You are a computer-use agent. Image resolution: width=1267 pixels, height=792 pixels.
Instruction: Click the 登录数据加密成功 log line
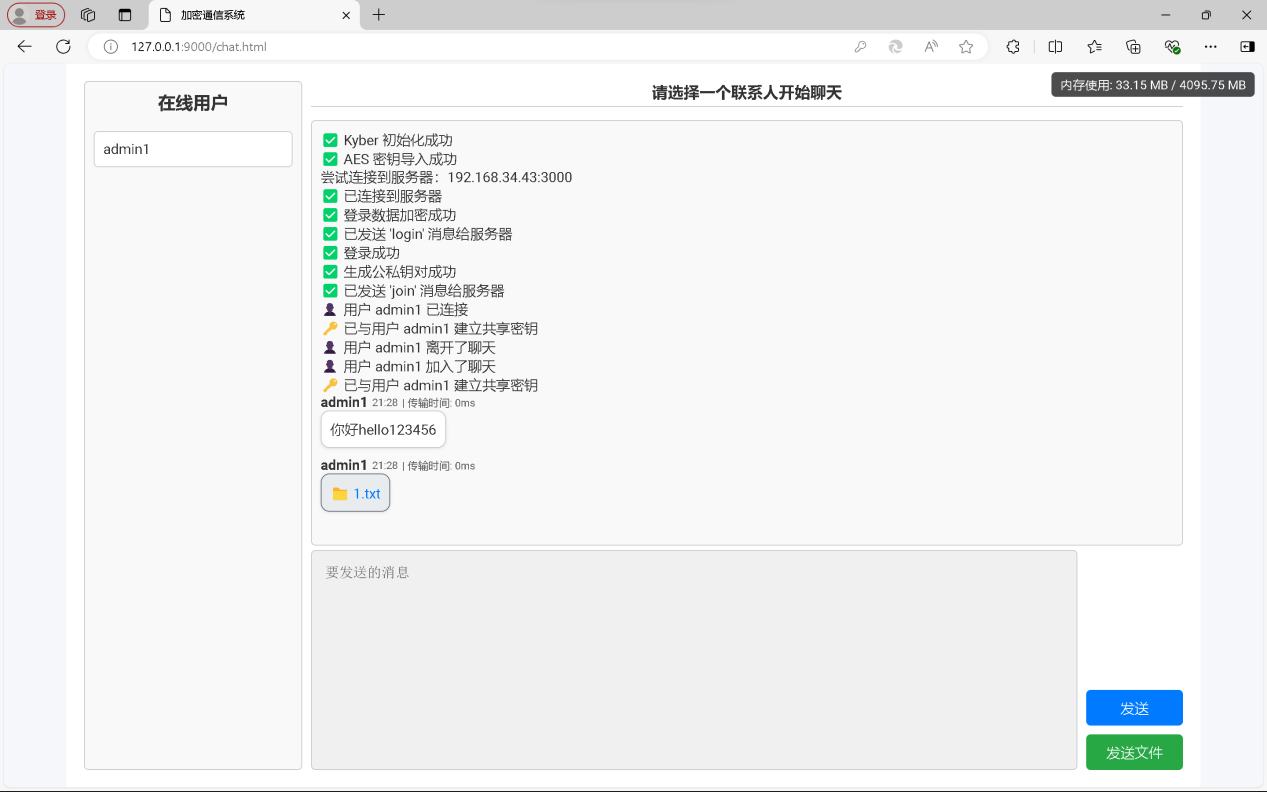389,215
